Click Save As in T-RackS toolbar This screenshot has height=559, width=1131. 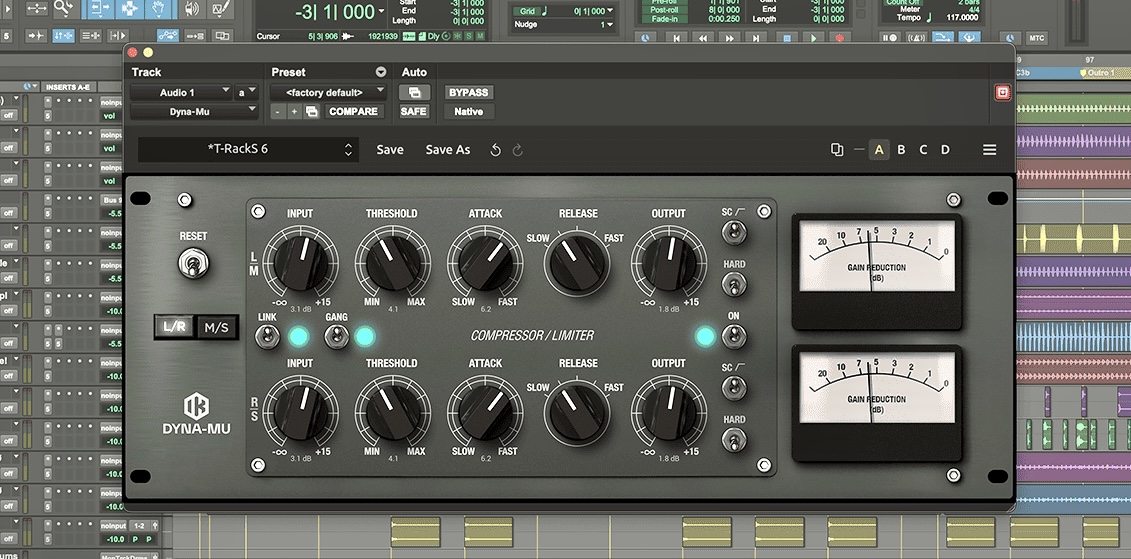click(x=448, y=150)
